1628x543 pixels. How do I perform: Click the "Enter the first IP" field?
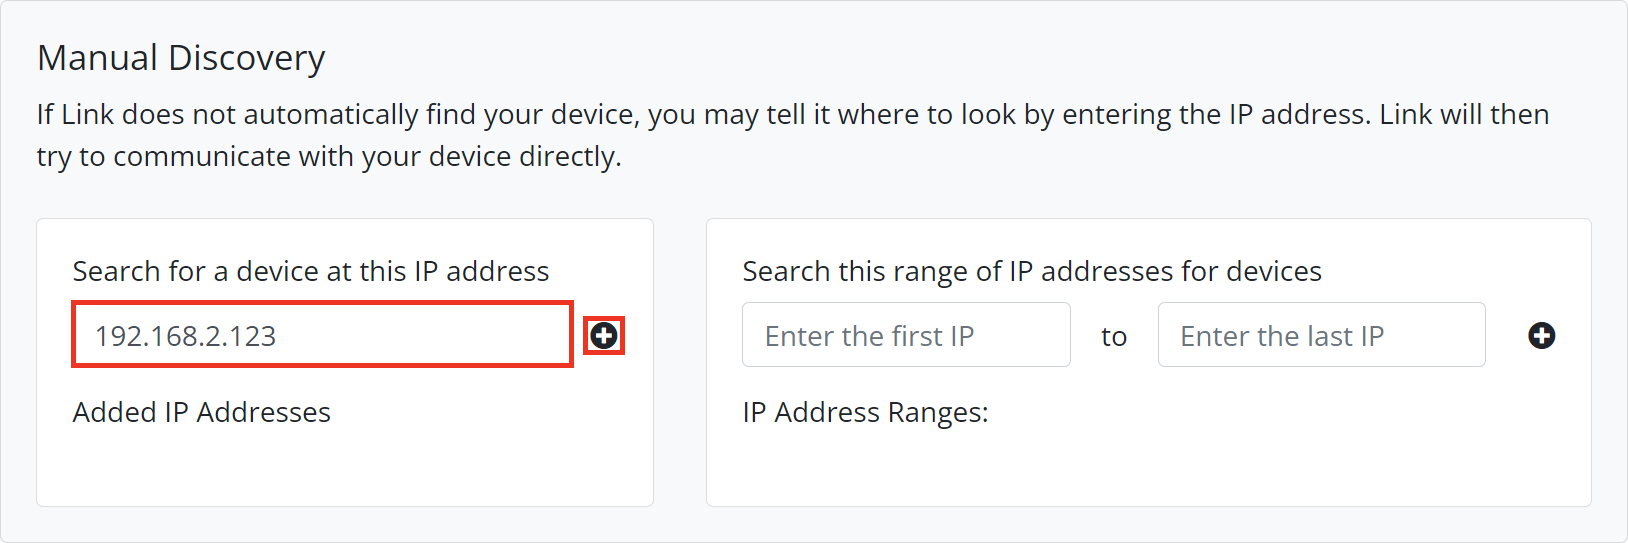click(905, 336)
